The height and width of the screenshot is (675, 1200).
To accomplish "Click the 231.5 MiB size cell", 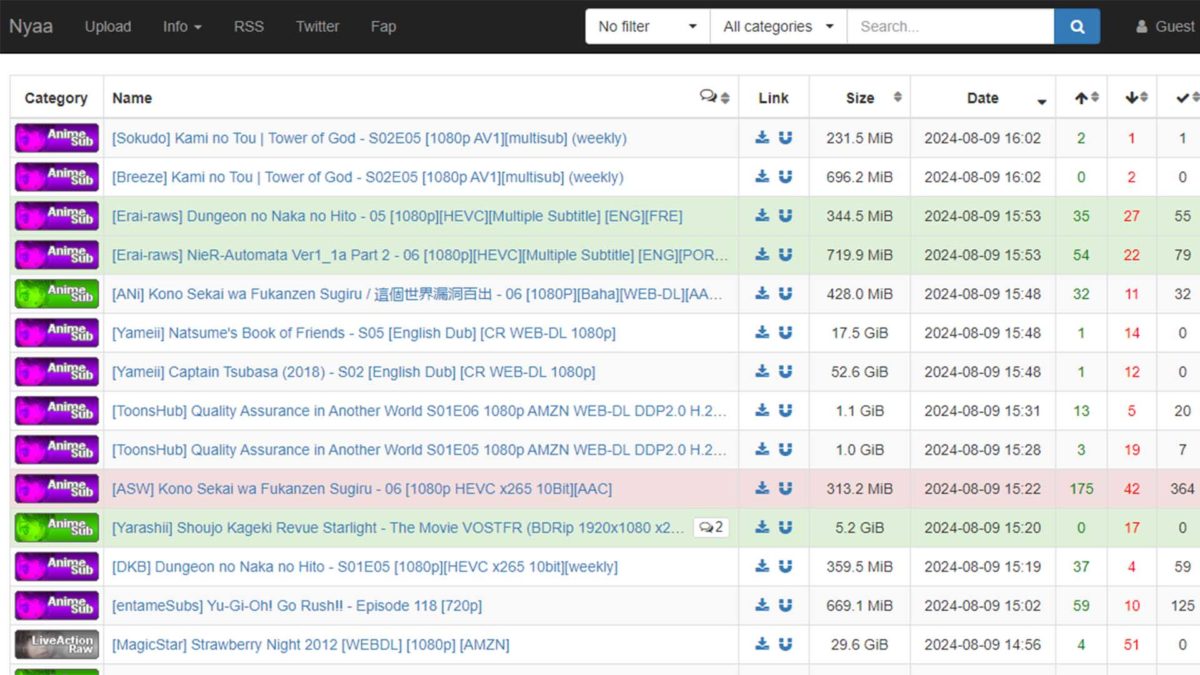I will tap(860, 138).
